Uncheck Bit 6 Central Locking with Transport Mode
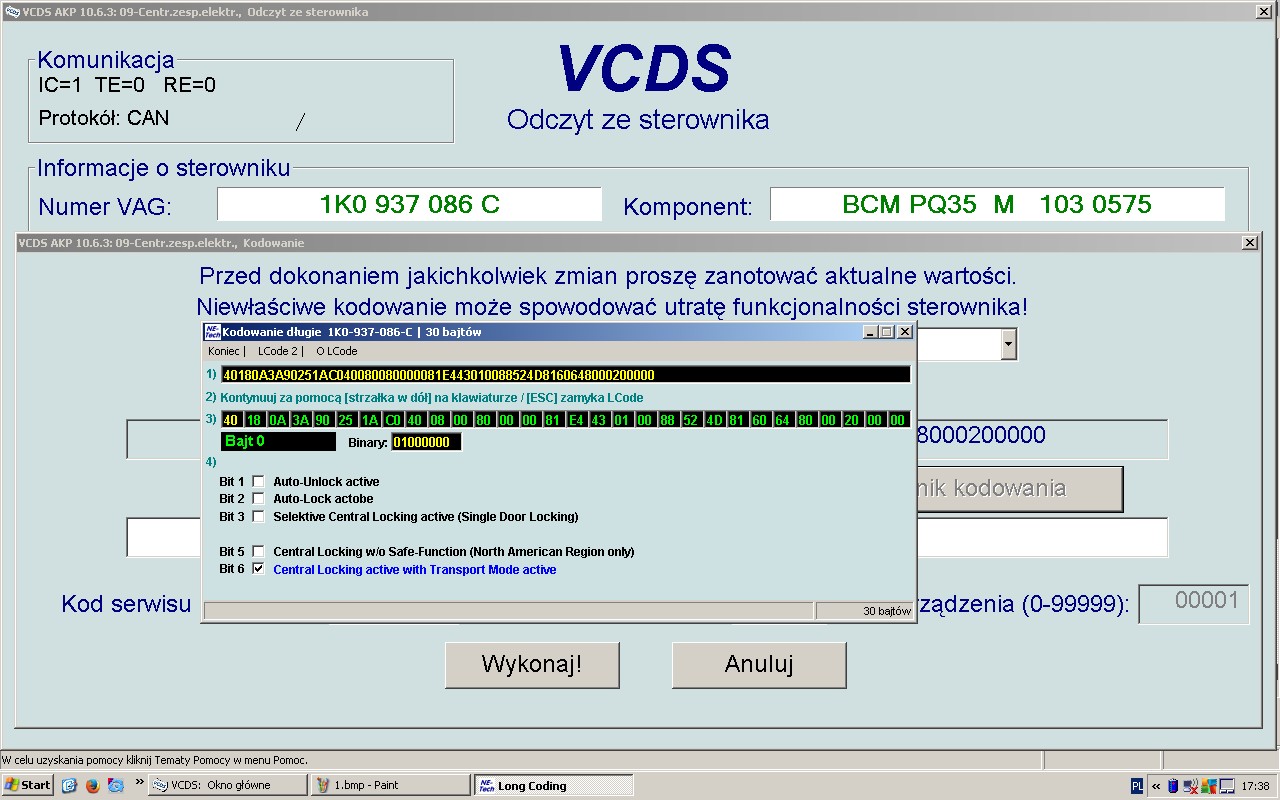Image resolution: width=1280 pixels, height=800 pixels. (258, 569)
